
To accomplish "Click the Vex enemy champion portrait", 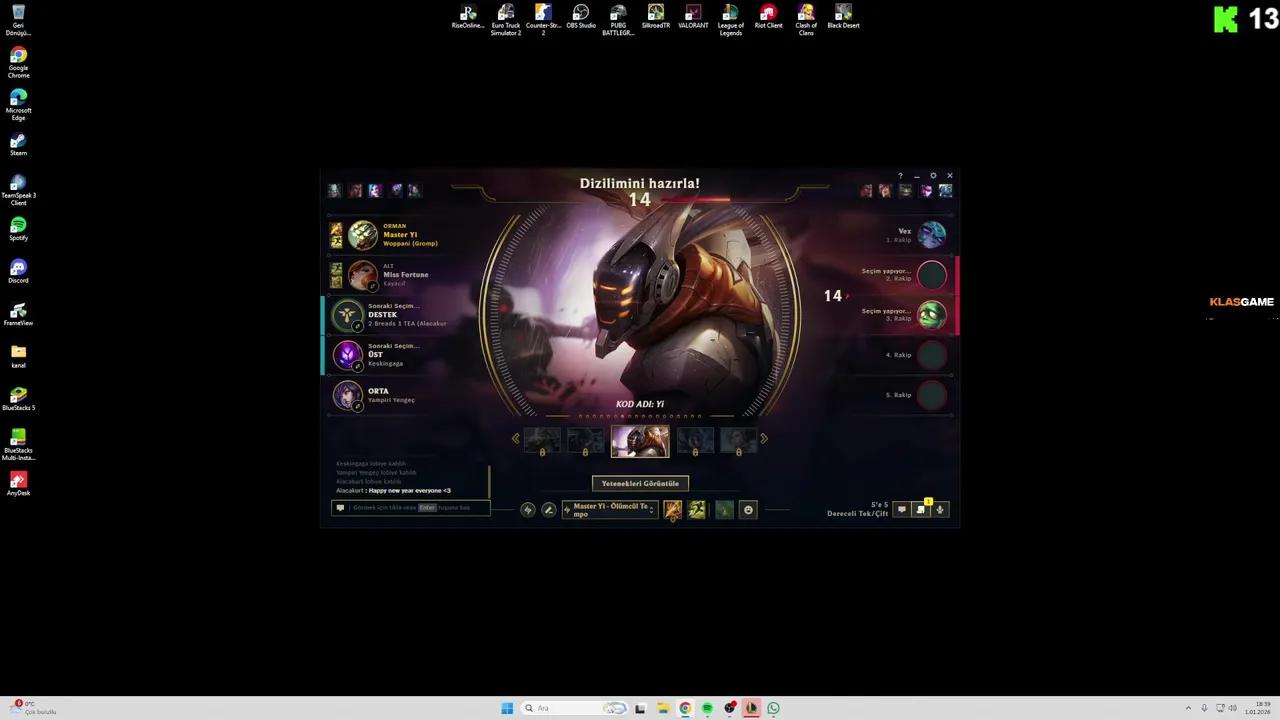I will [932, 235].
